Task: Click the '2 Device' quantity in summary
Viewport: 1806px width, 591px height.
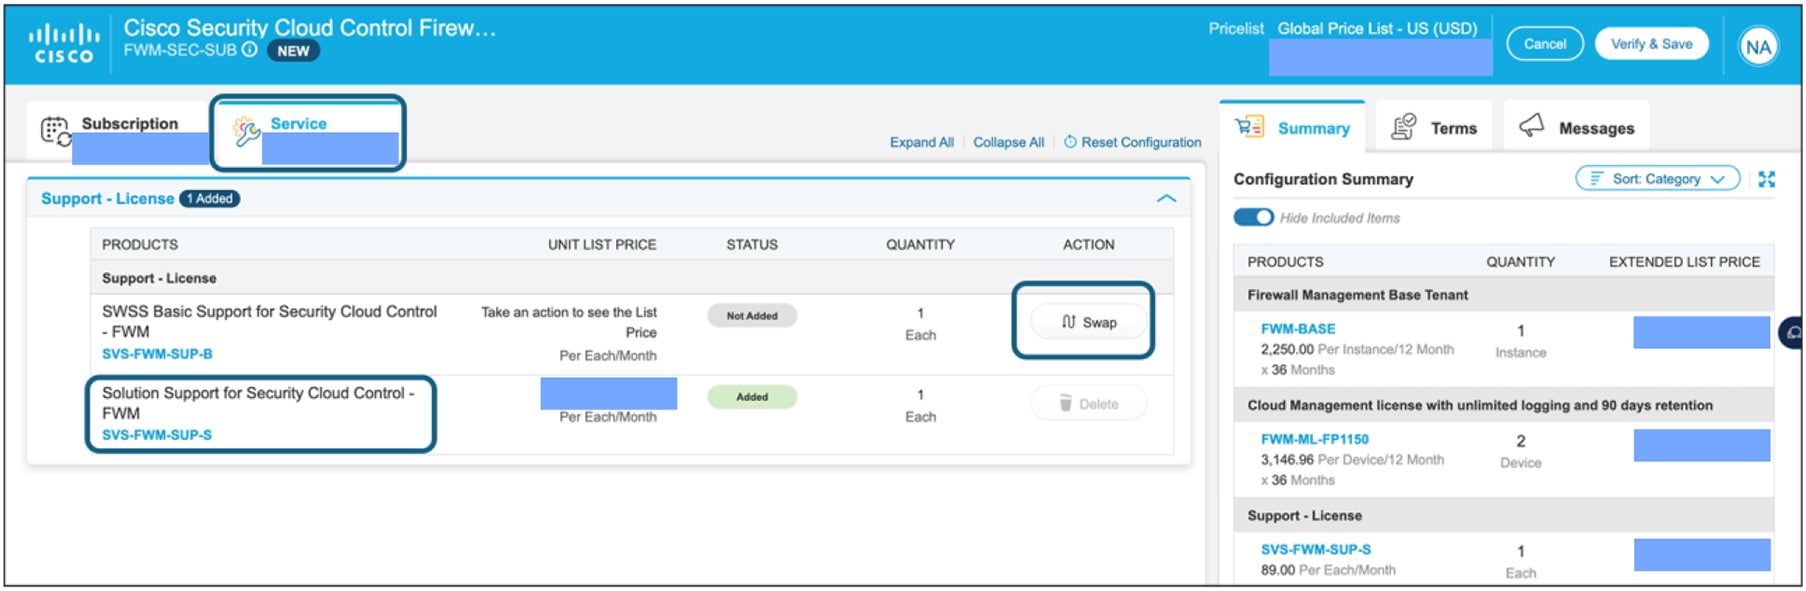Action: [1520, 451]
